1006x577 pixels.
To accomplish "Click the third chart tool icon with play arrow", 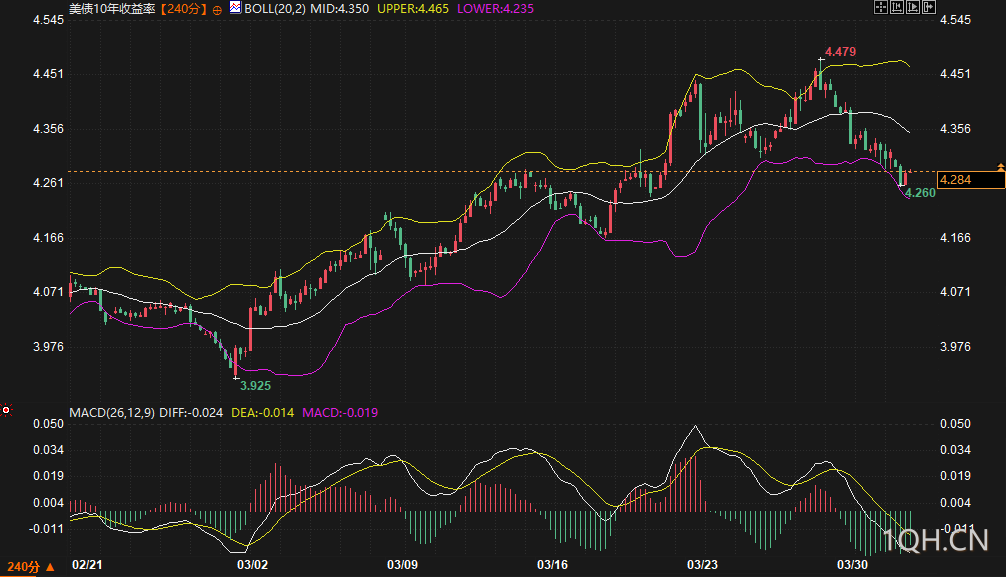I will 913,7.
